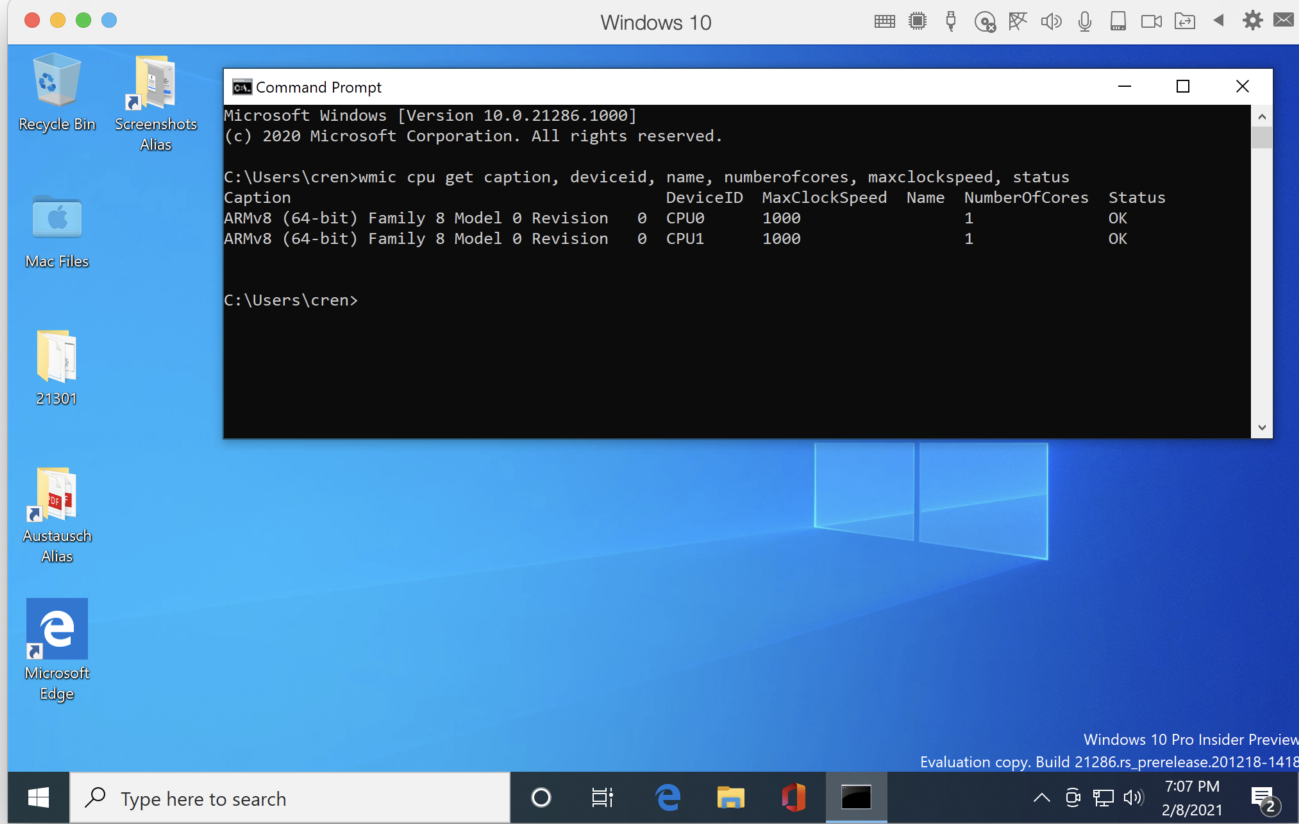Click the CD/DVD disc icon in the VM toolbar
Screen dimensions: 1299x824
(x=985, y=20)
